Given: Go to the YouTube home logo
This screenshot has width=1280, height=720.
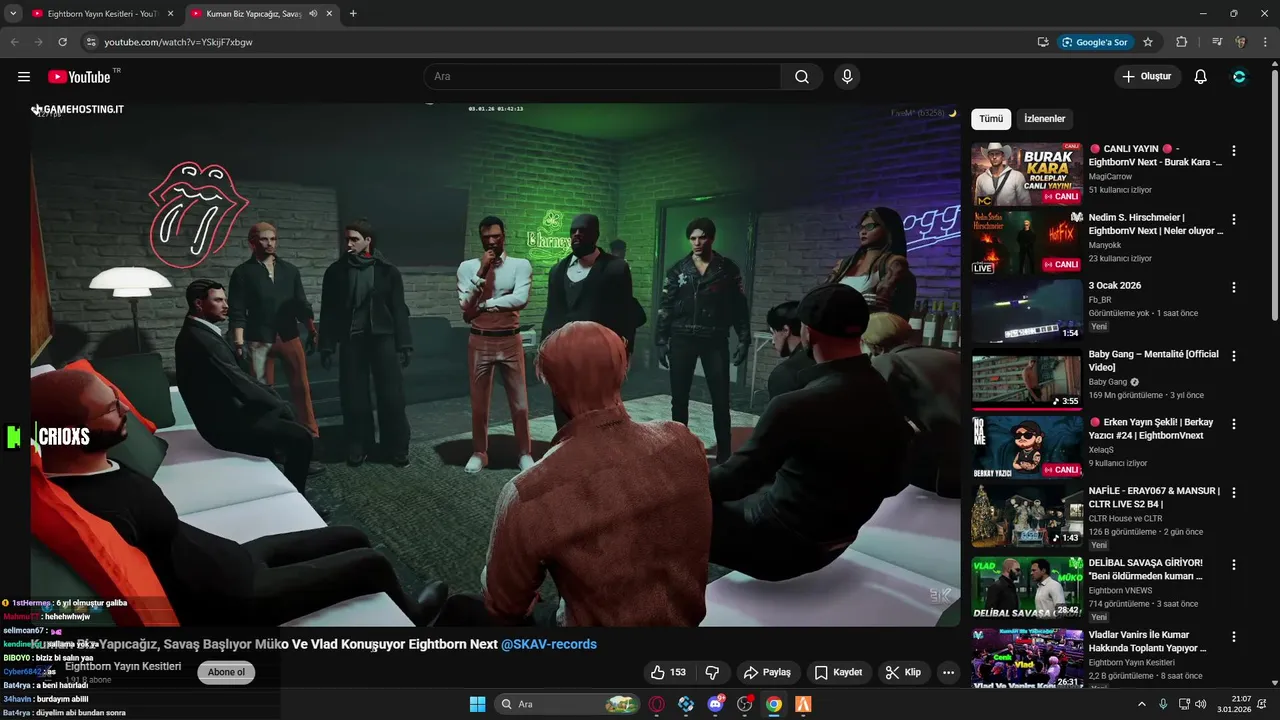Looking at the screenshot, I should point(79,77).
